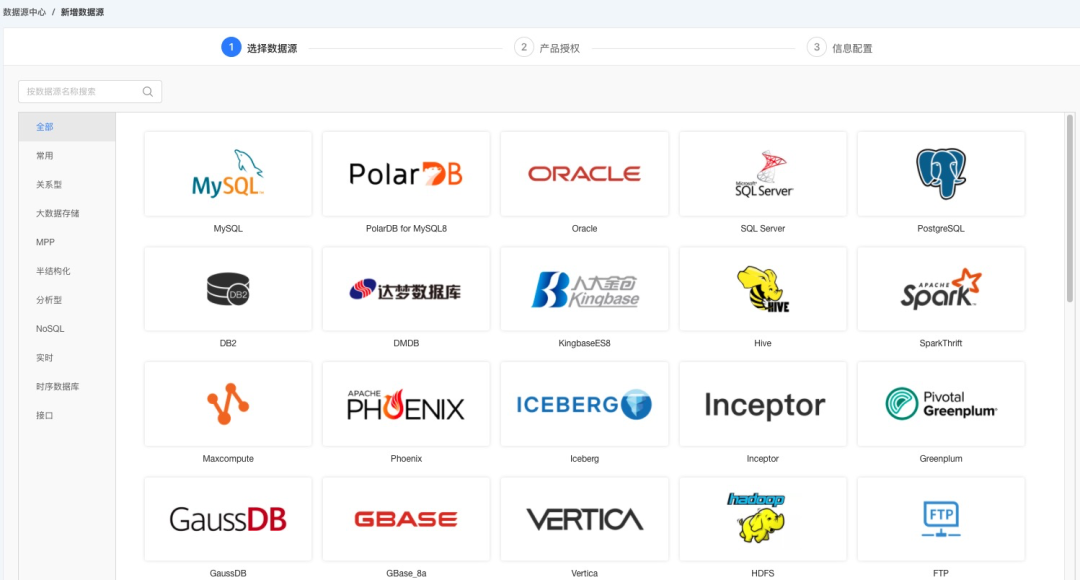1080x580 pixels.
Task: Click the 新增数据源 breadcrumb text
Action: click(82, 12)
